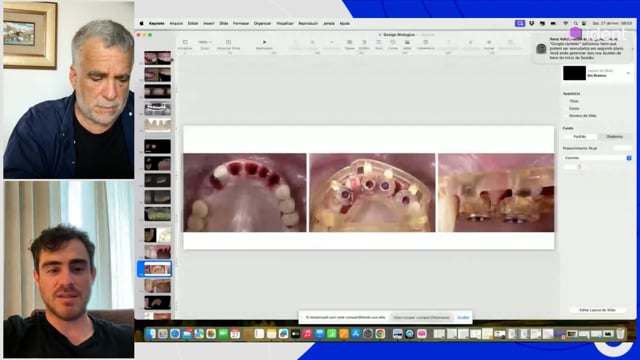This screenshot has height=360, width=640.
Task: Click the Forma shape icon
Action: tap(393, 42)
